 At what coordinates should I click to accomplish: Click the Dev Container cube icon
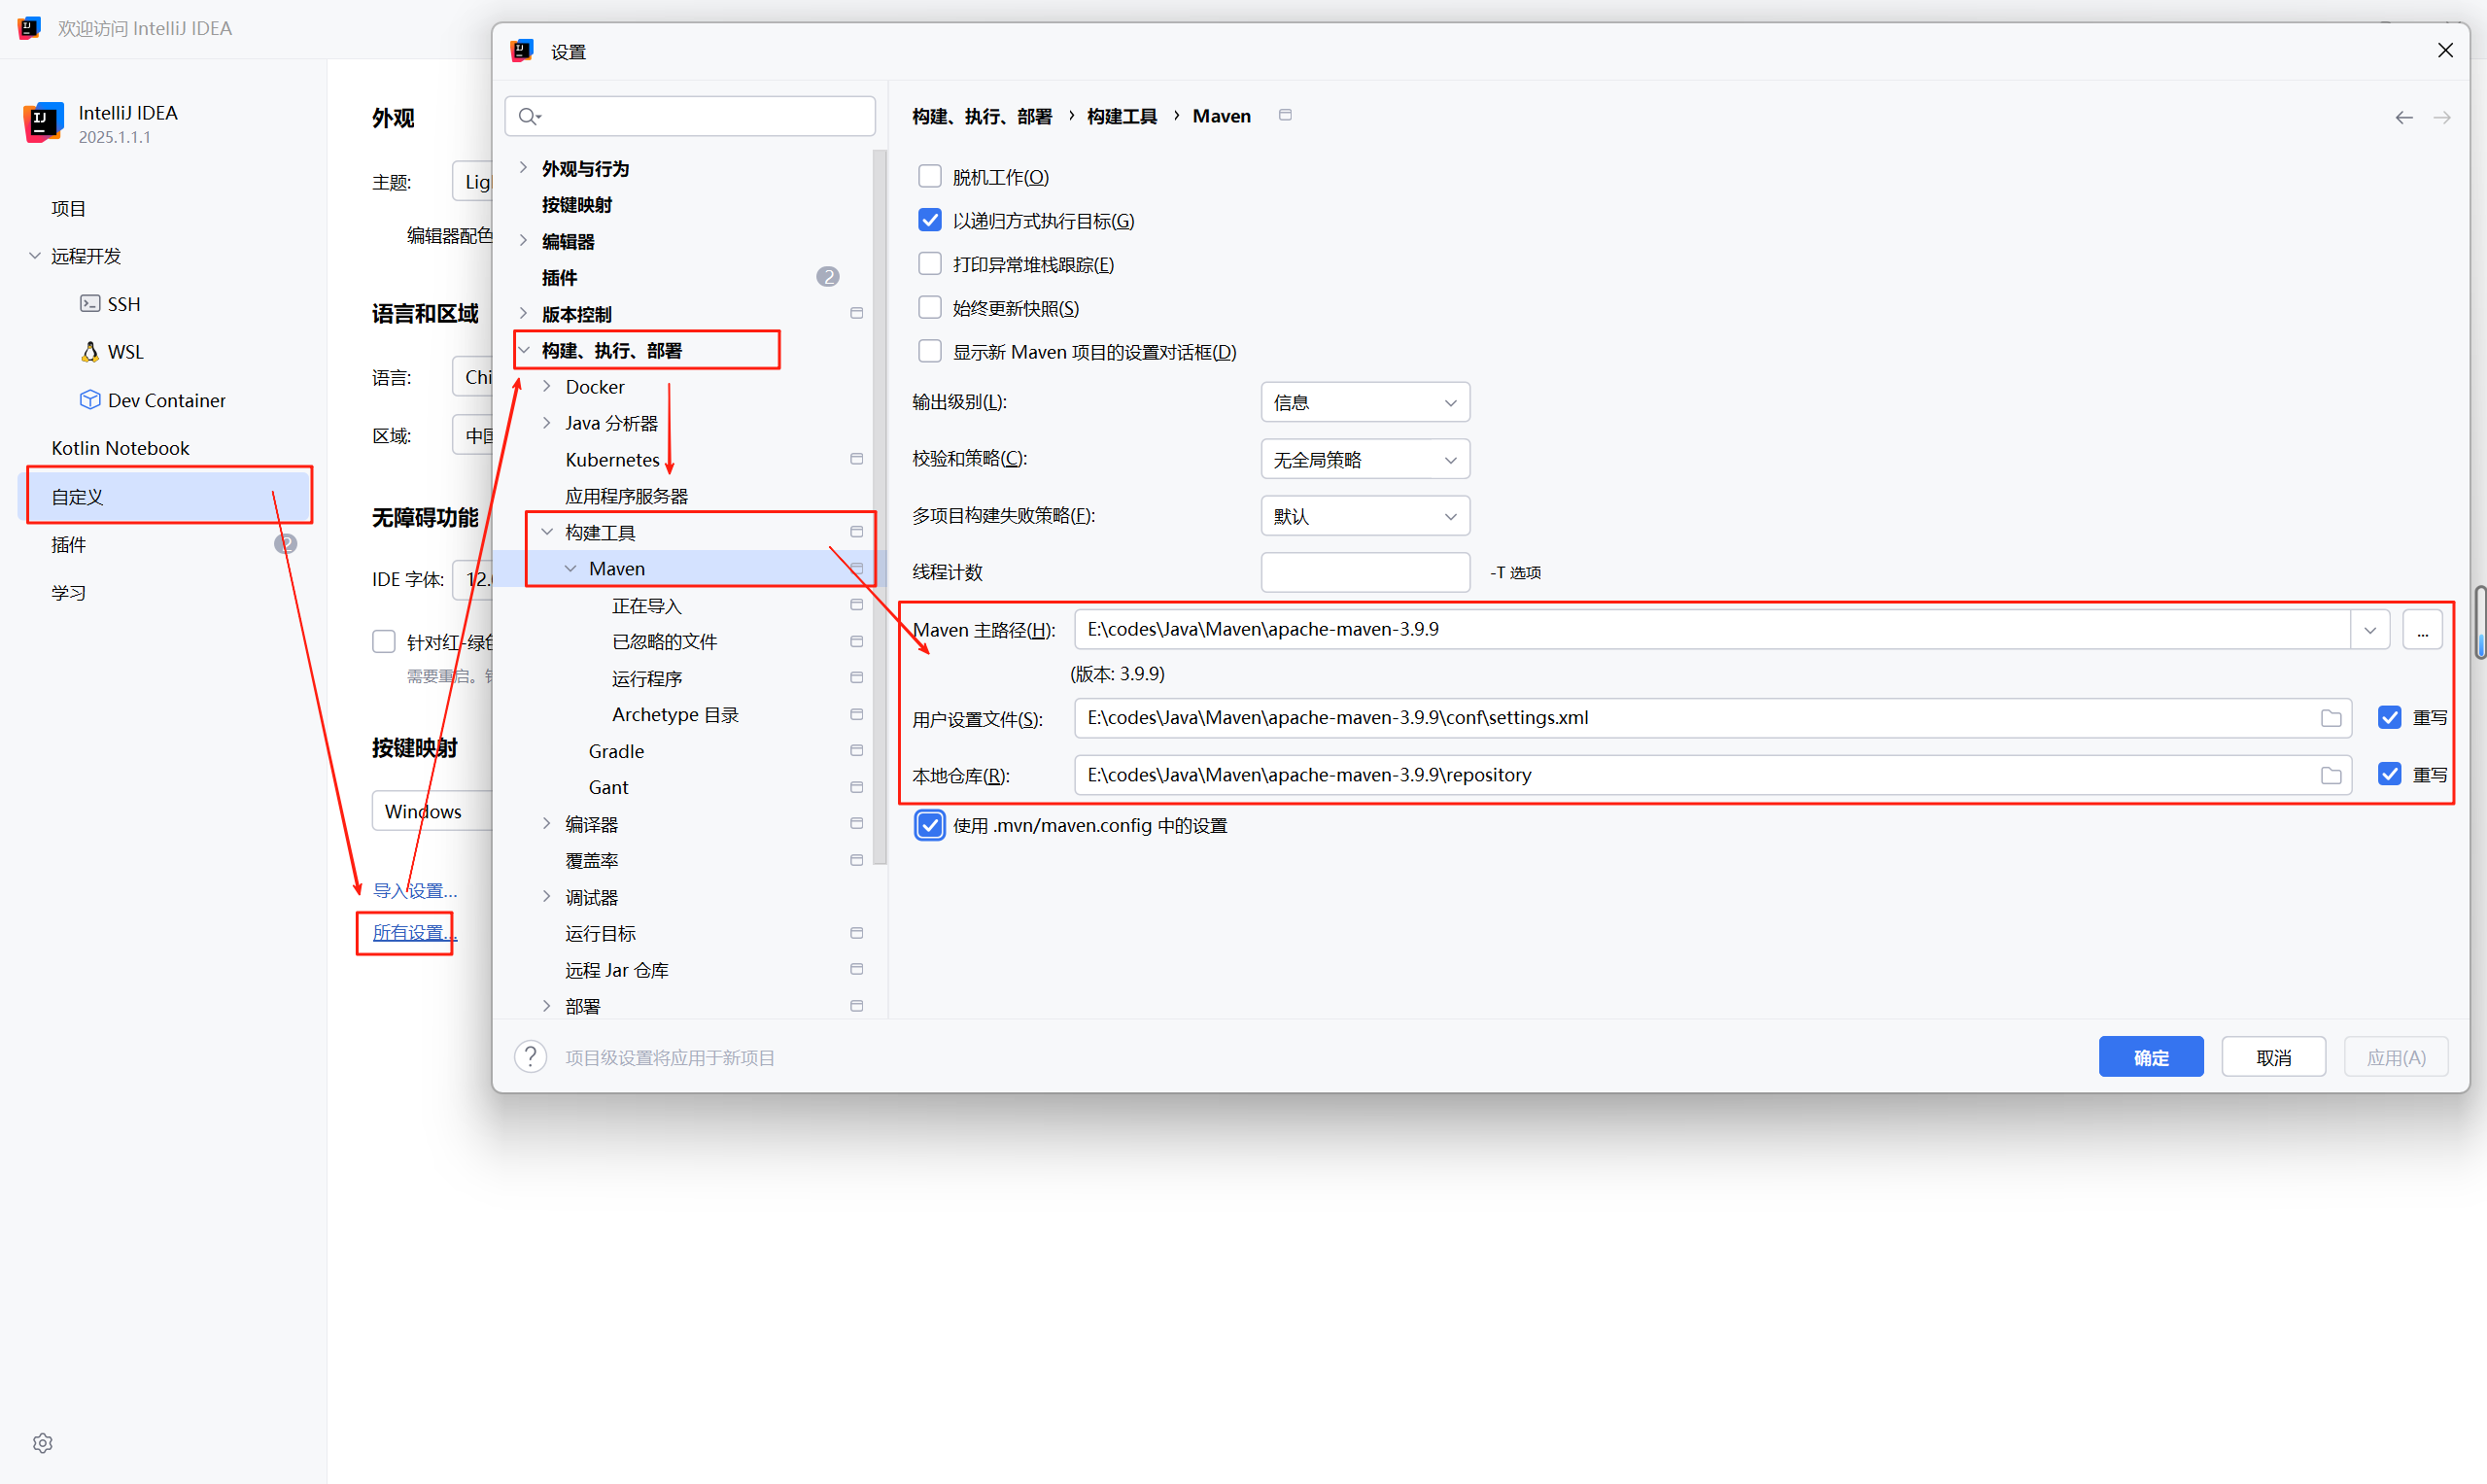[x=90, y=399]
